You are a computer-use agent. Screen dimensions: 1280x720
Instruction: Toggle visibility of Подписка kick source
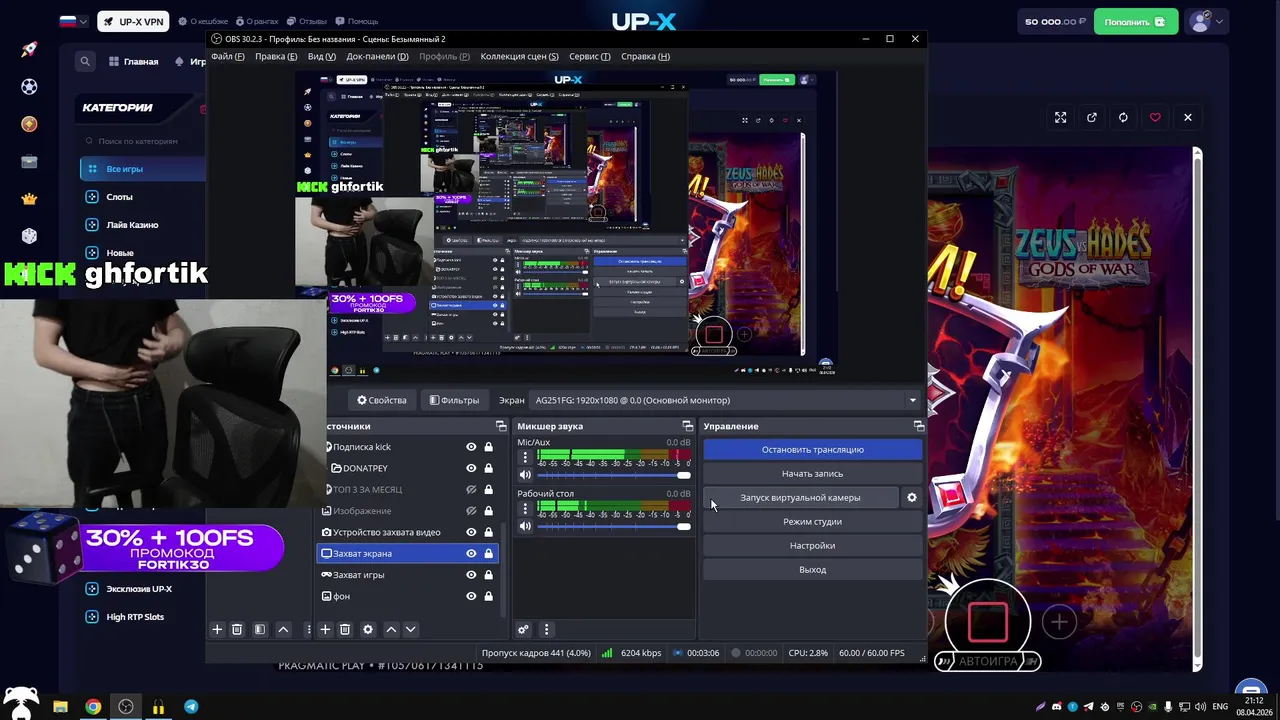pyautogui.click(x=471, y=447)
